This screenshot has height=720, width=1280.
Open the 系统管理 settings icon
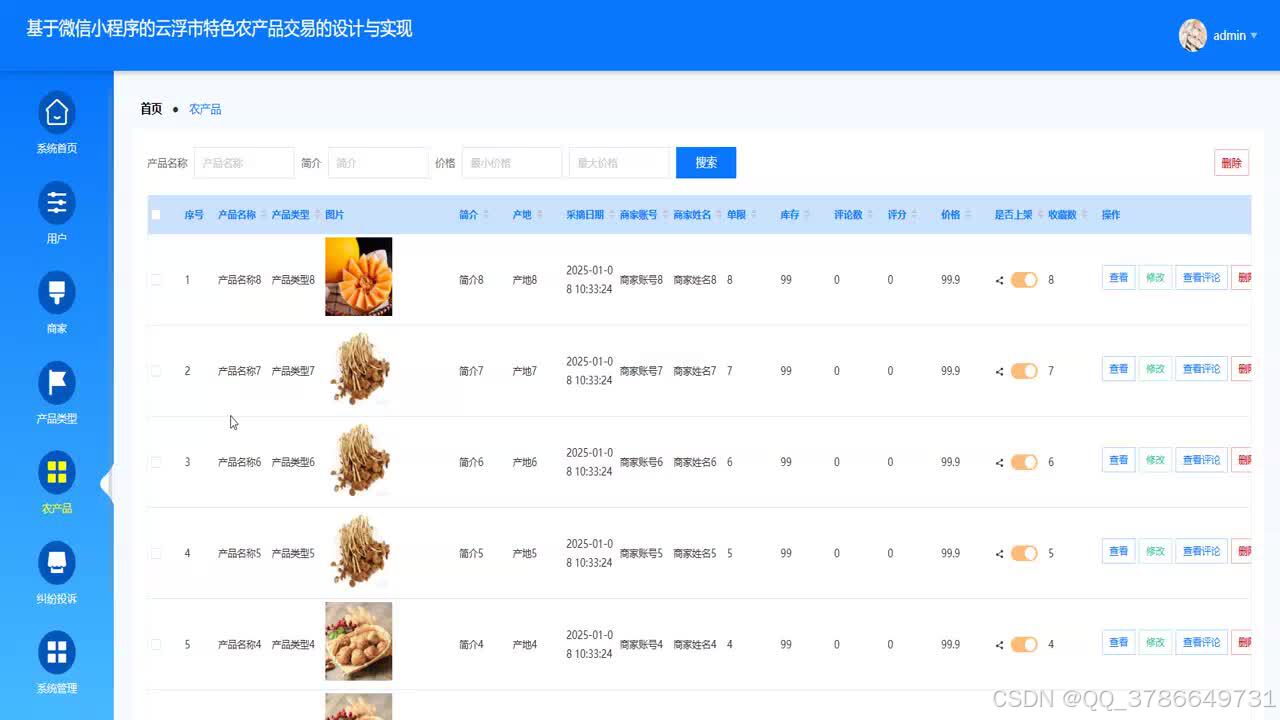point(57,653)
